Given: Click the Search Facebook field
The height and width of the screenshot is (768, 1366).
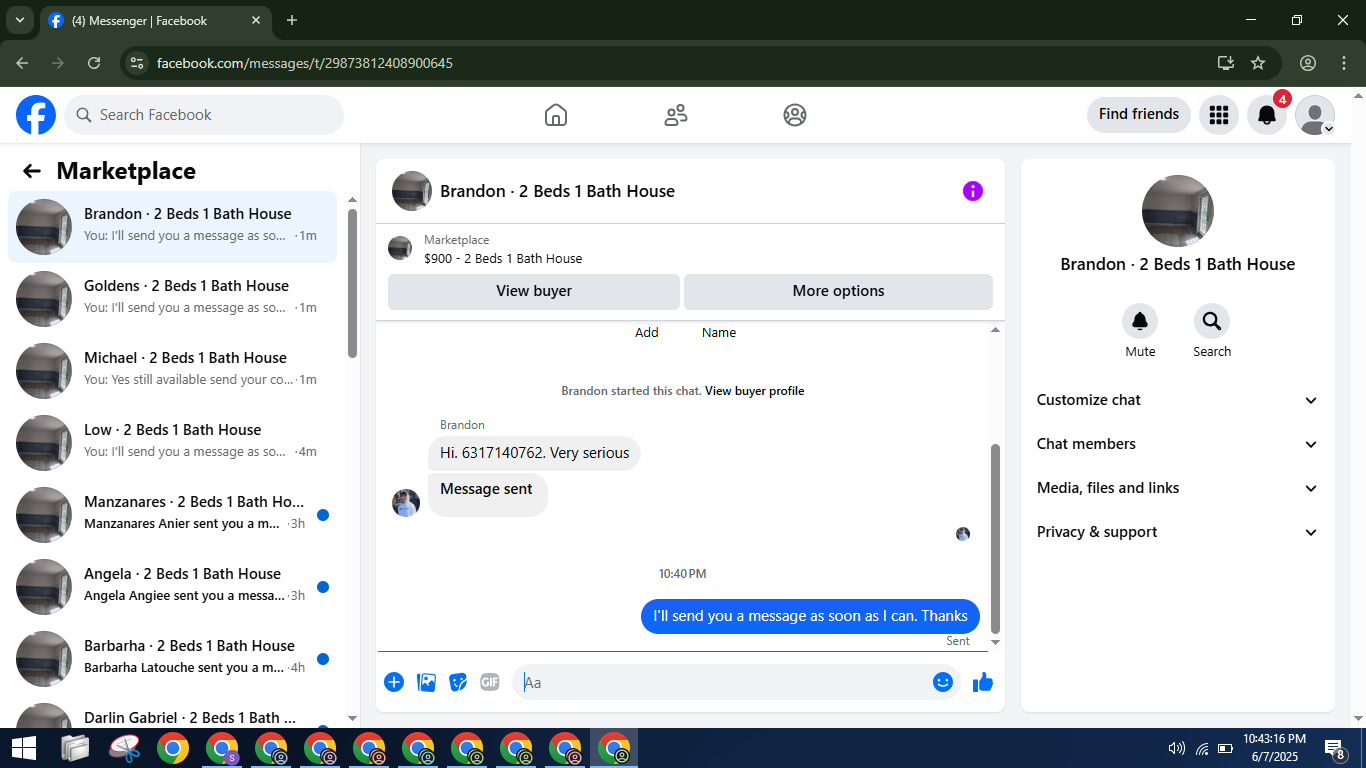Looking at the screenshot, I should tap(204, 115).
